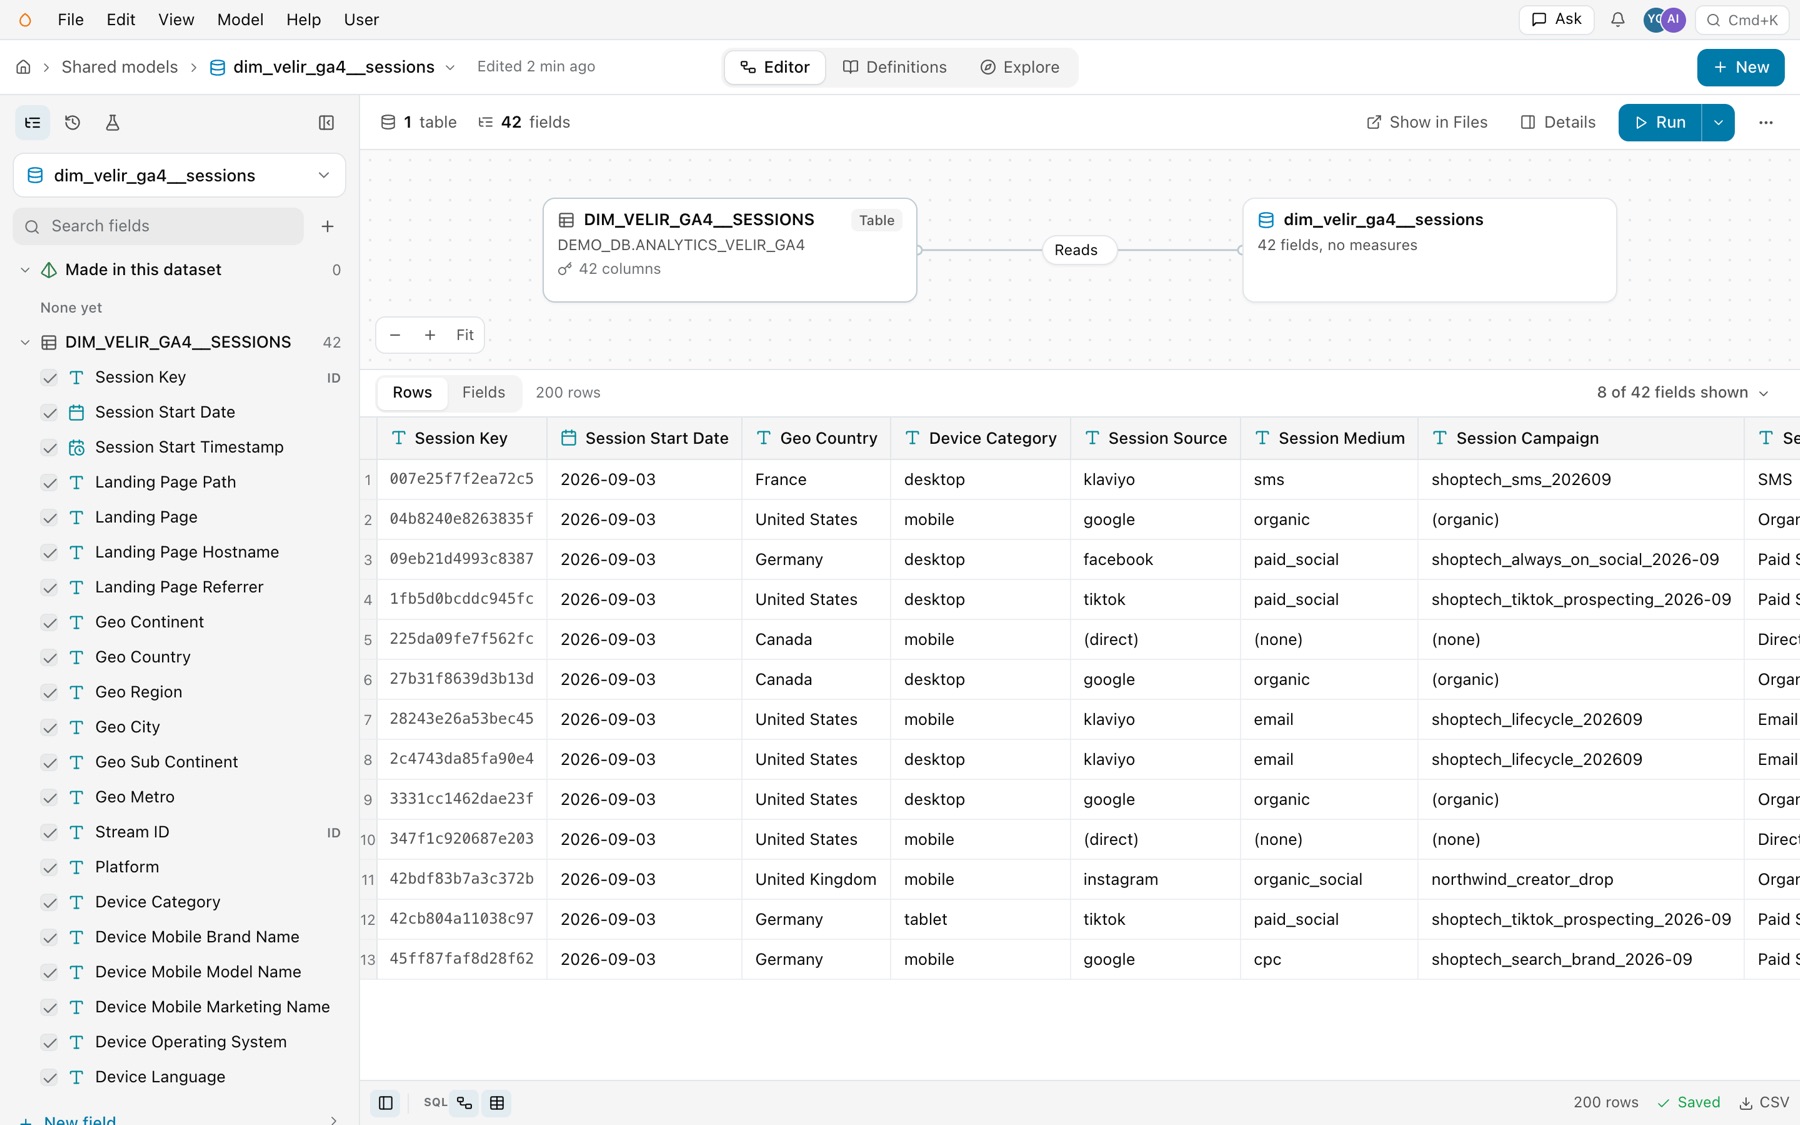Uncheck the Session Start Date field checkbox
1800x1125 pixels.
49,412
